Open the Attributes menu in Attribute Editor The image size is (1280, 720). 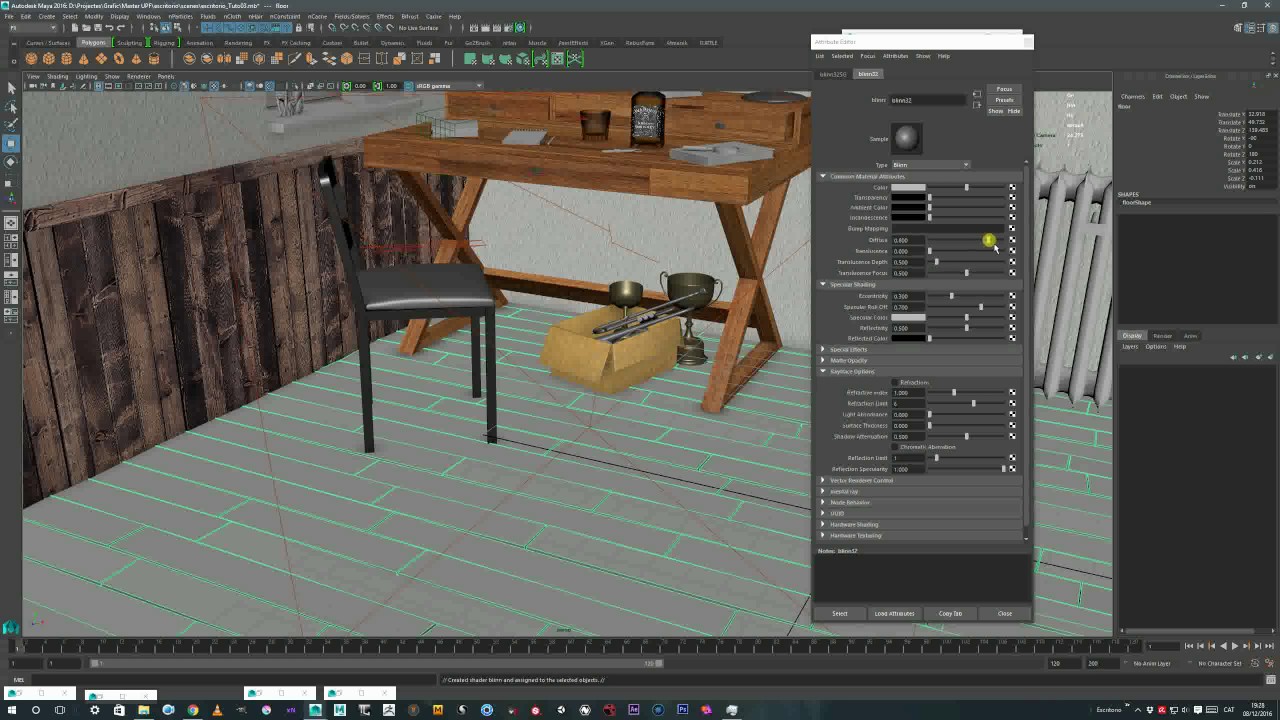tap(895, 56)
